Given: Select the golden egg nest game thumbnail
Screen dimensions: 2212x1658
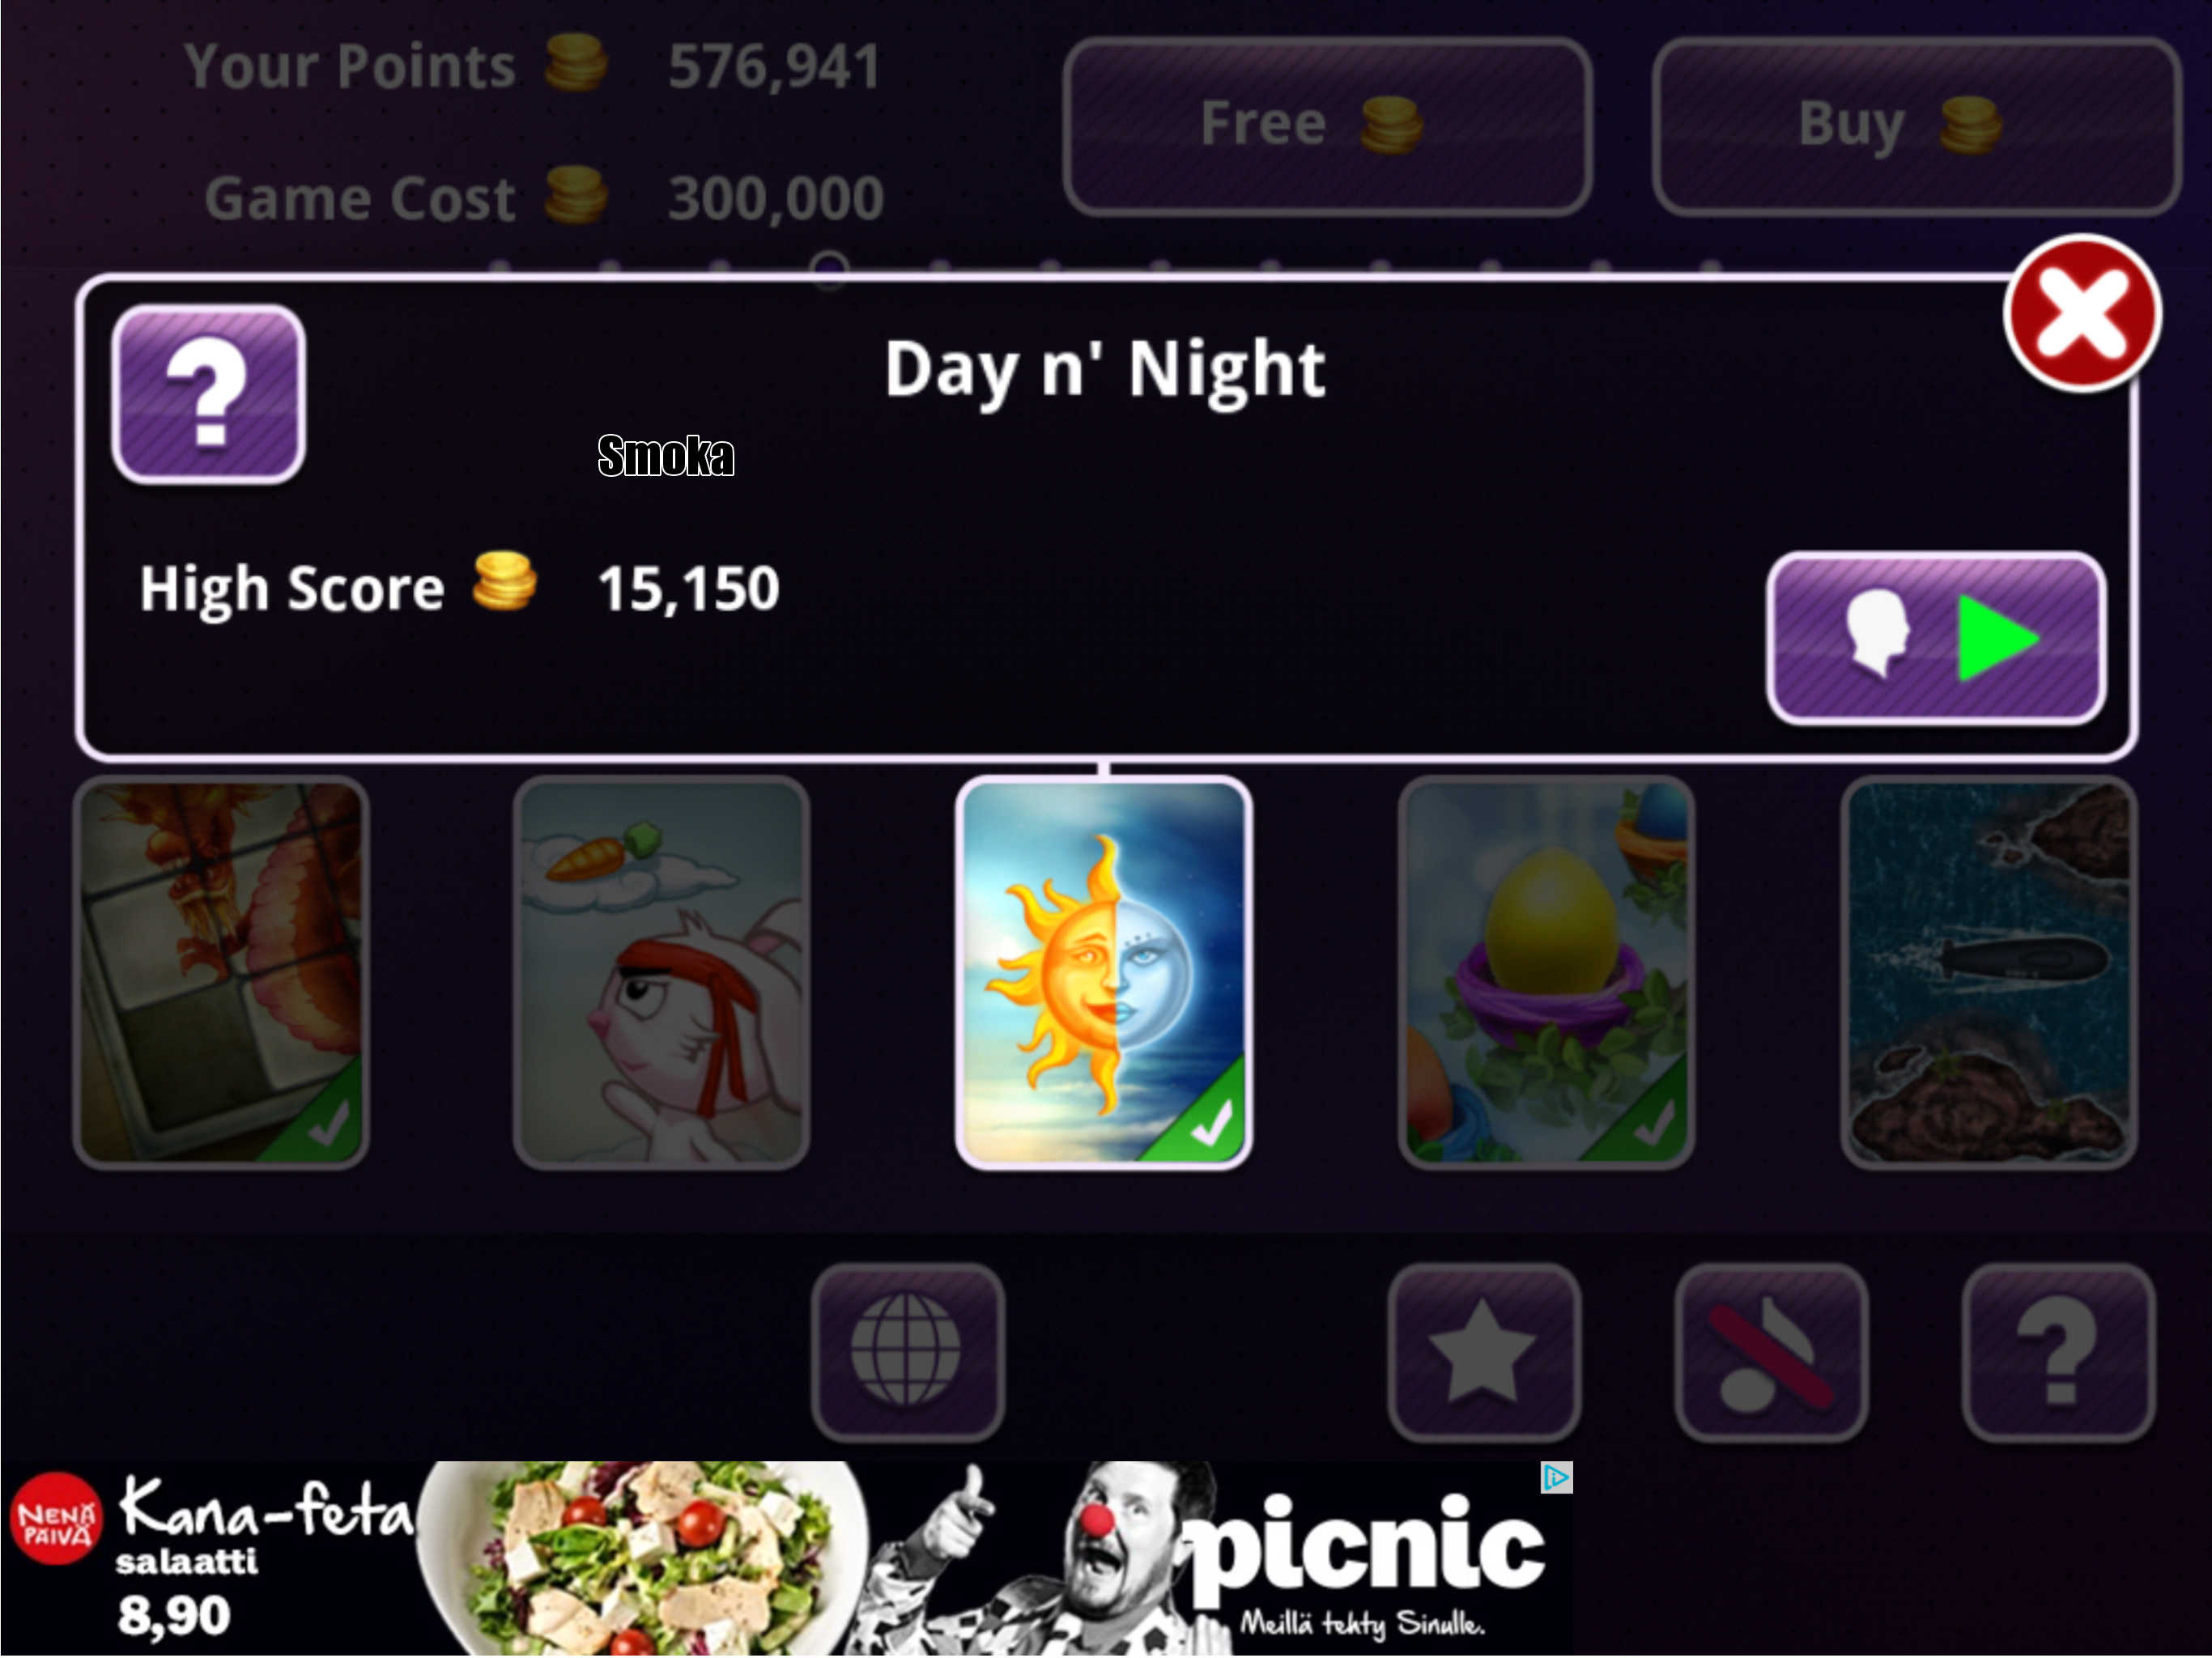Looking at the screenshot, I should point(1547,972).
